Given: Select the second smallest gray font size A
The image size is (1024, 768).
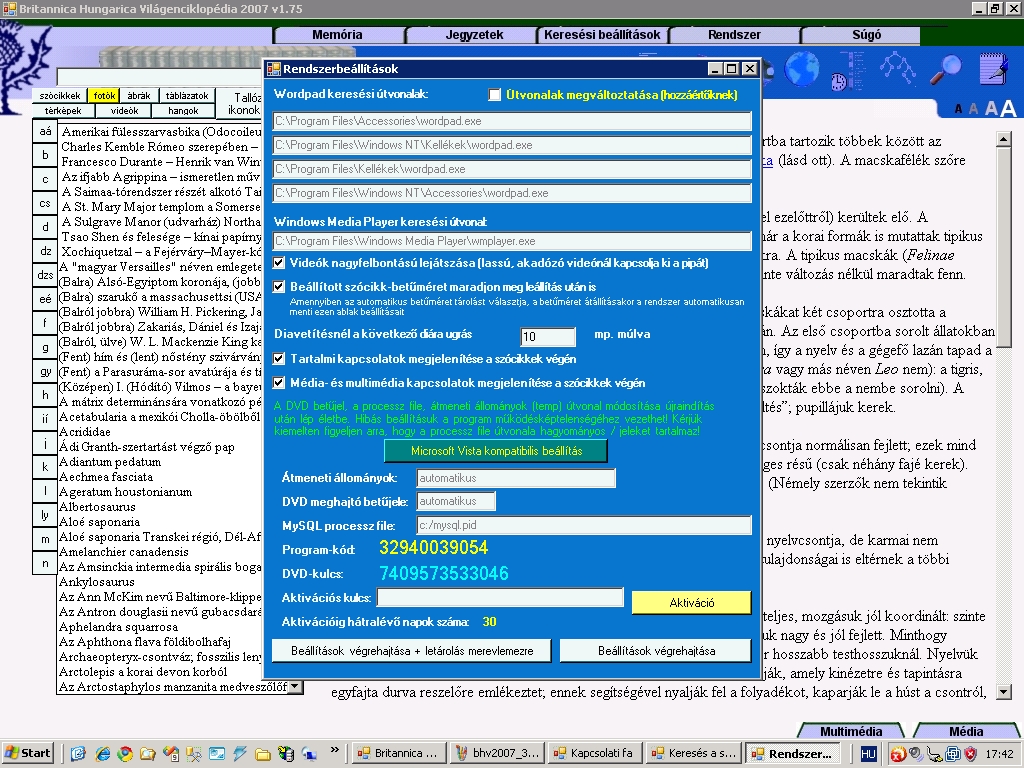Looking at the screenshot, I should [973, 108].
